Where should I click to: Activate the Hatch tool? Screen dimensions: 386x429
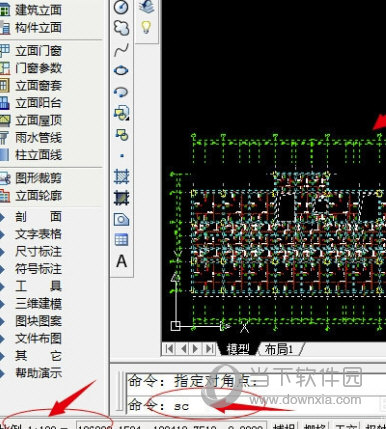121,177
